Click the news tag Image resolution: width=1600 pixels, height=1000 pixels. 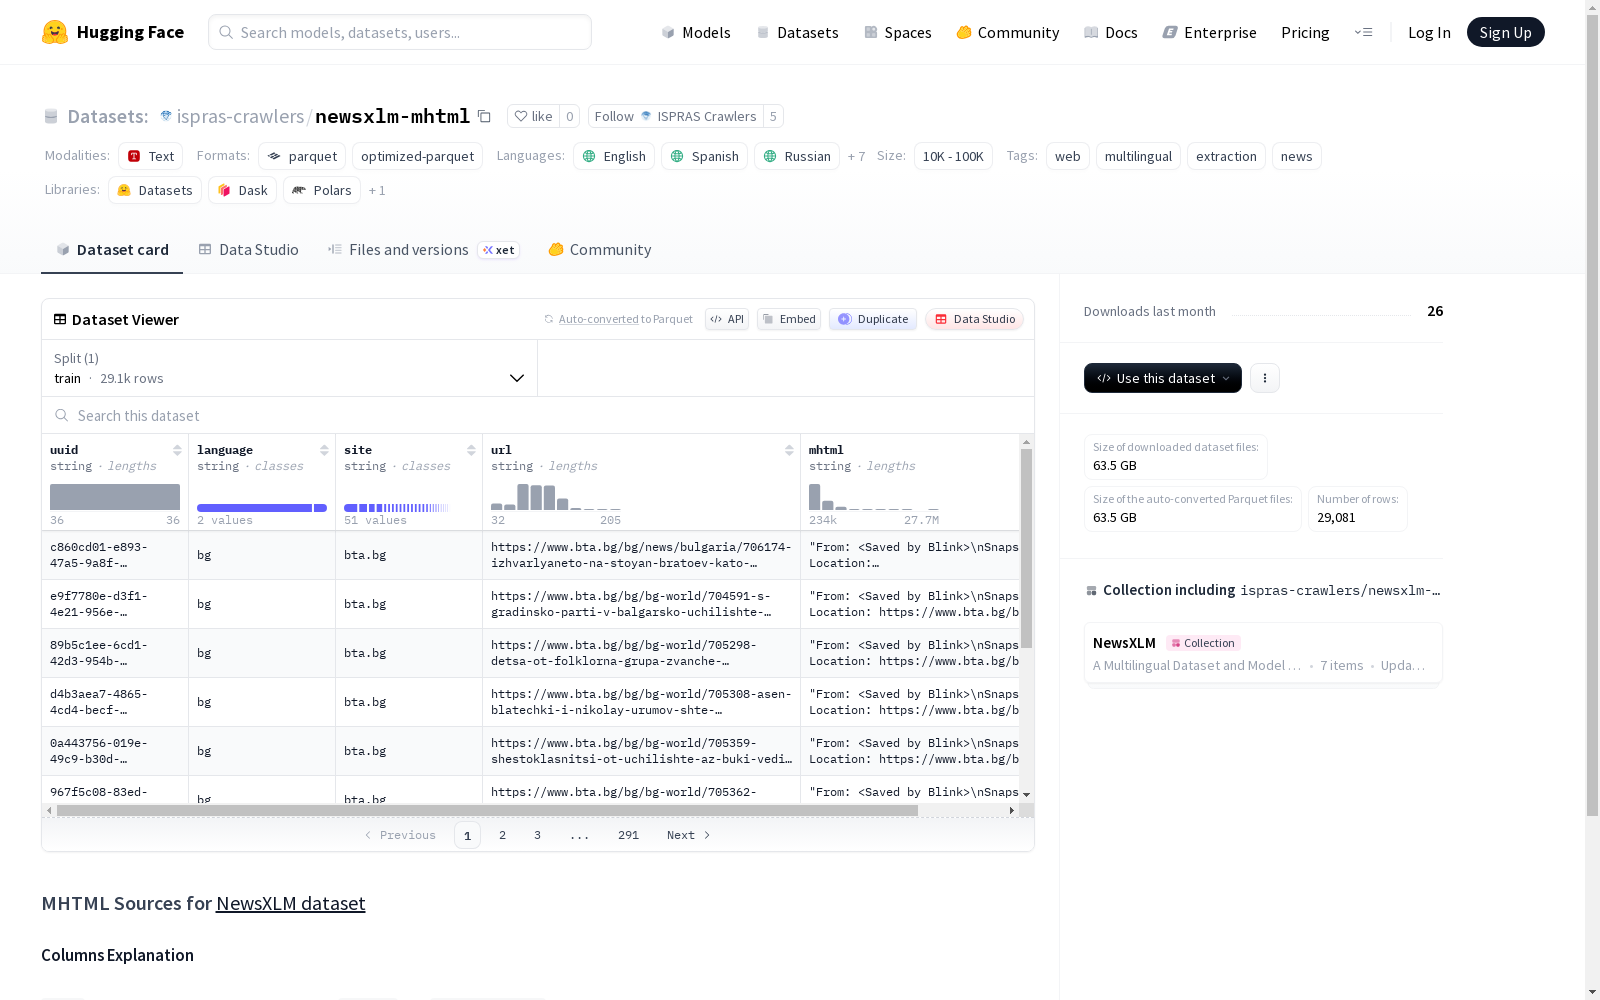pyautogui.click(x=1296, y=156)
